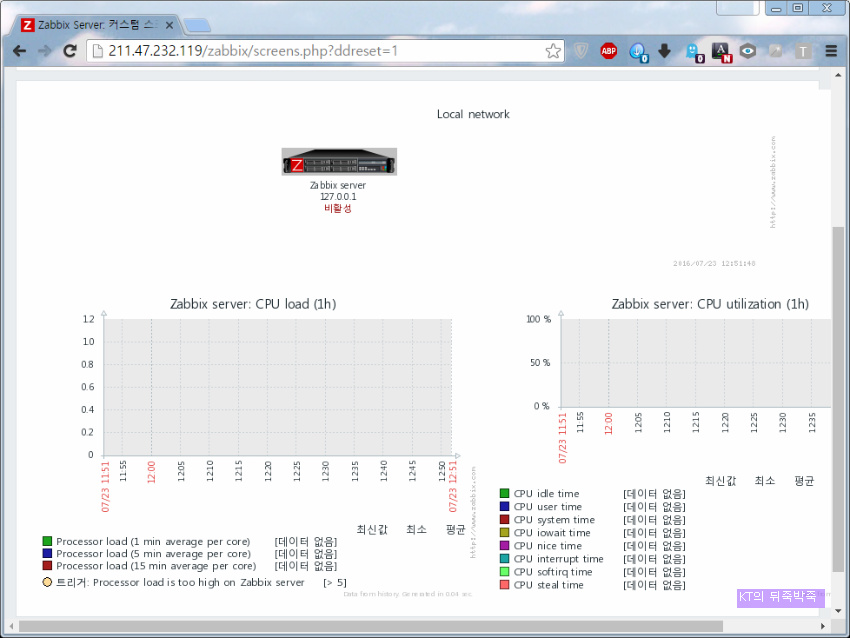Click the 최신값 header under CPU load graph
Image resolution: width=850 pixels, height=638 pixels.
pyautogui.click(x=372, y=530)
